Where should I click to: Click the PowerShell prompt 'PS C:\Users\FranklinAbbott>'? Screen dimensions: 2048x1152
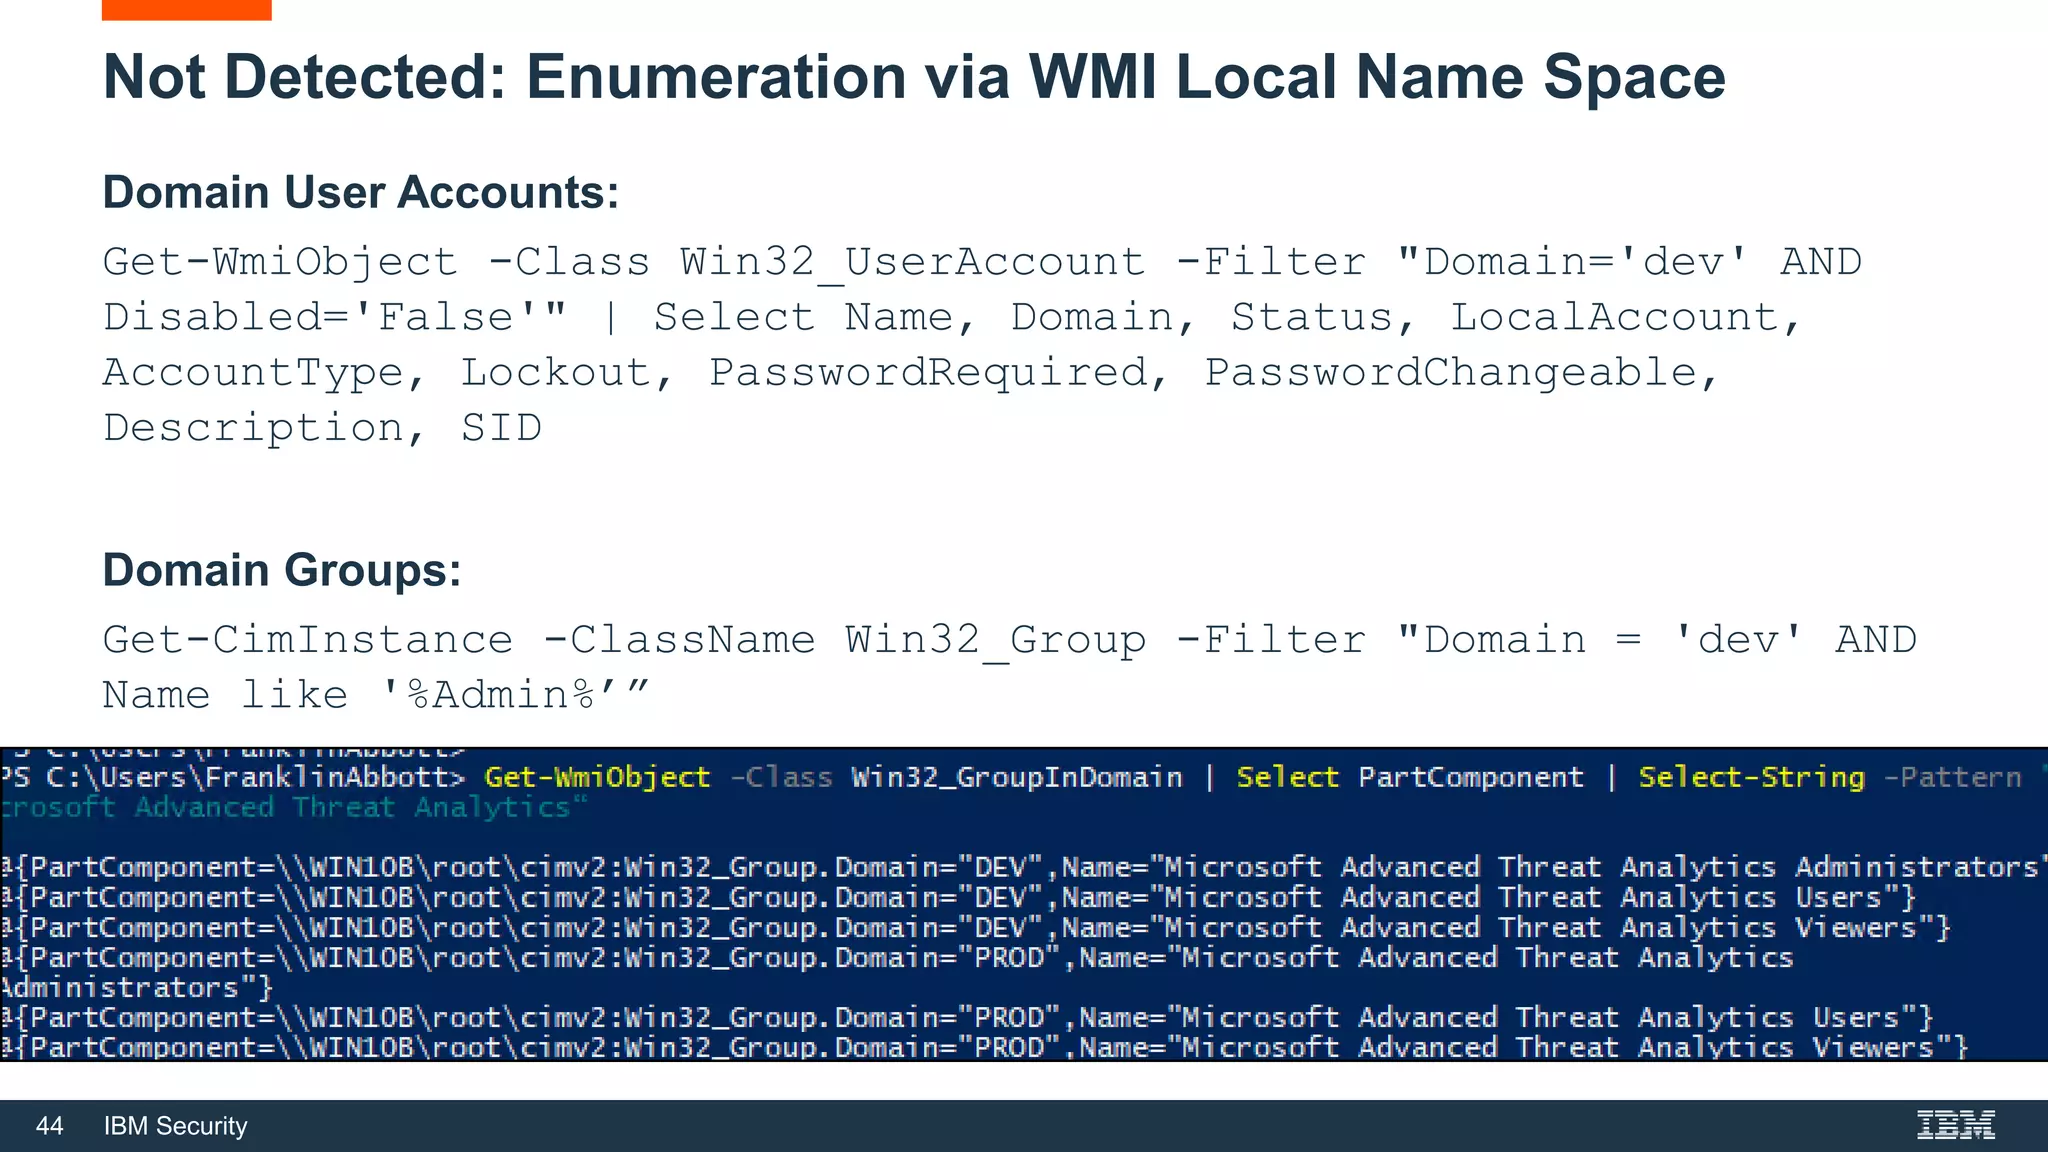click(x=233, y=777)
